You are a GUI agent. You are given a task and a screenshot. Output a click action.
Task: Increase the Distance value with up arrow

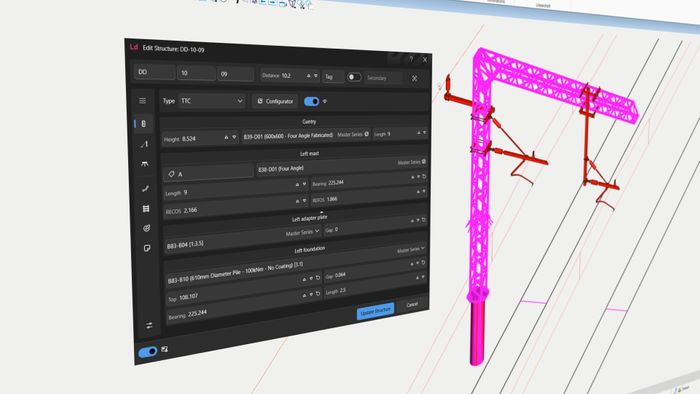308,76
